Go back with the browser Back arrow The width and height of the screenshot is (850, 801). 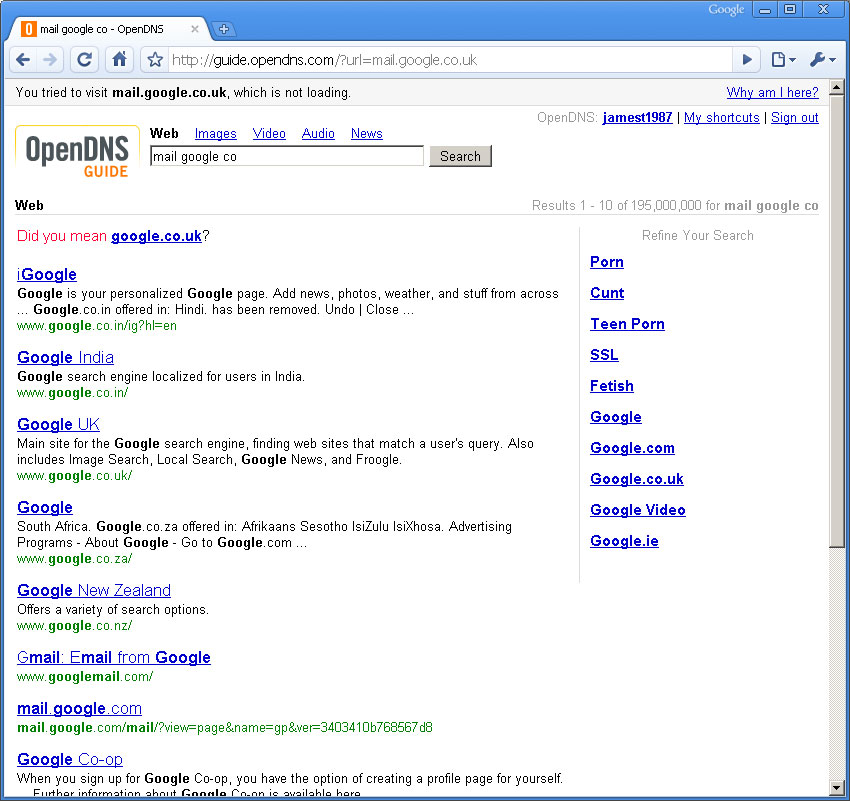click(x=23, y=60)
